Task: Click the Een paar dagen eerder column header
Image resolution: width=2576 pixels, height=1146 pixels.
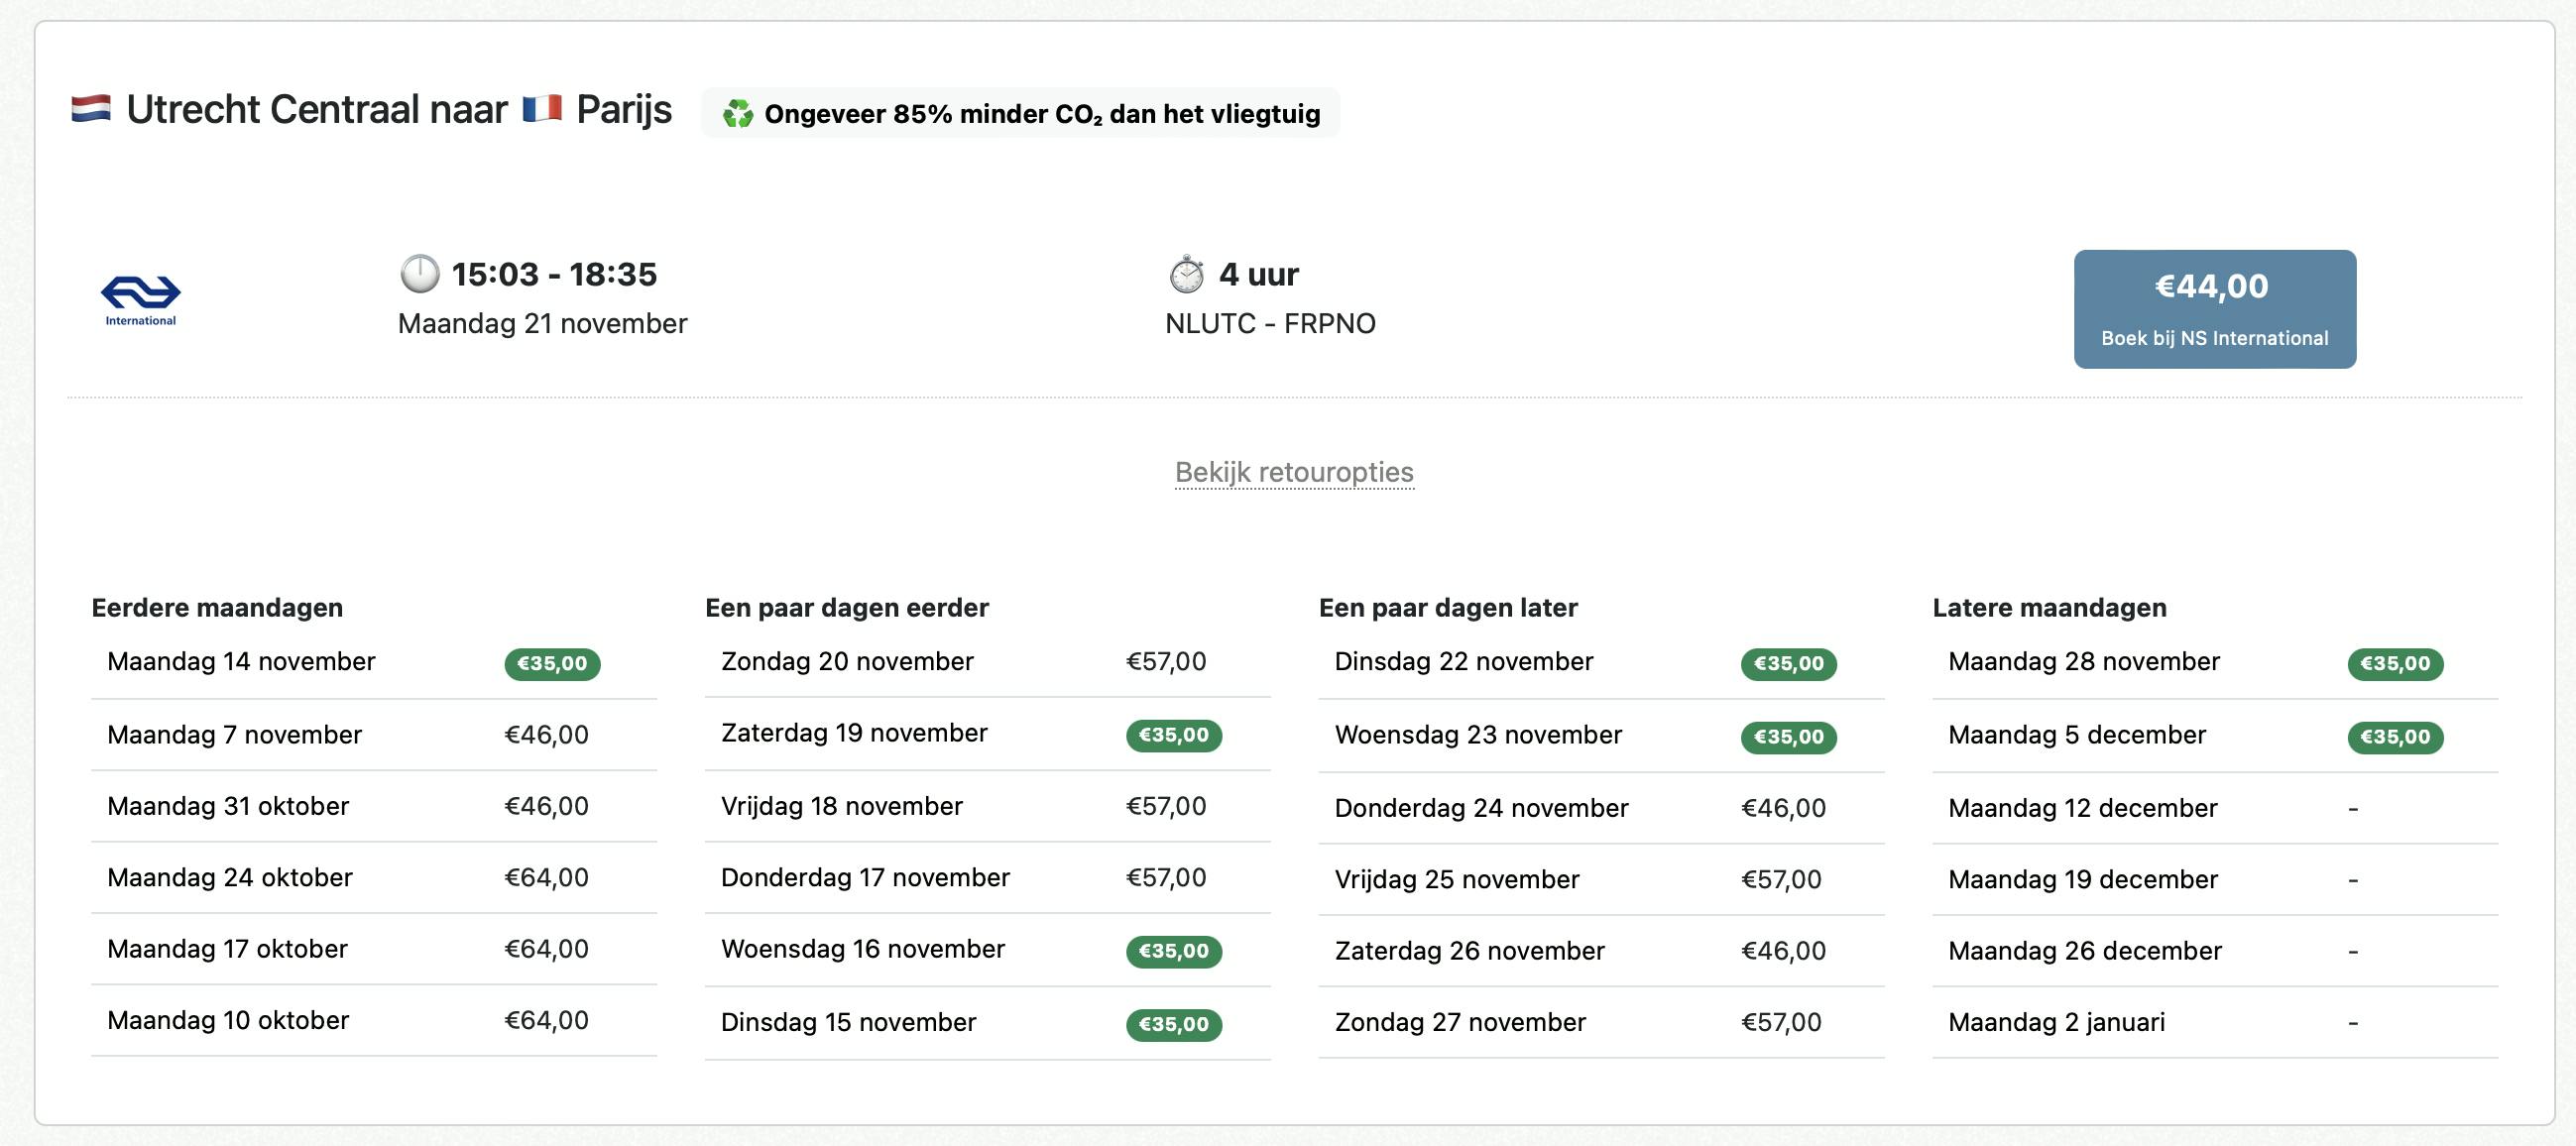Action: point(846,607)
